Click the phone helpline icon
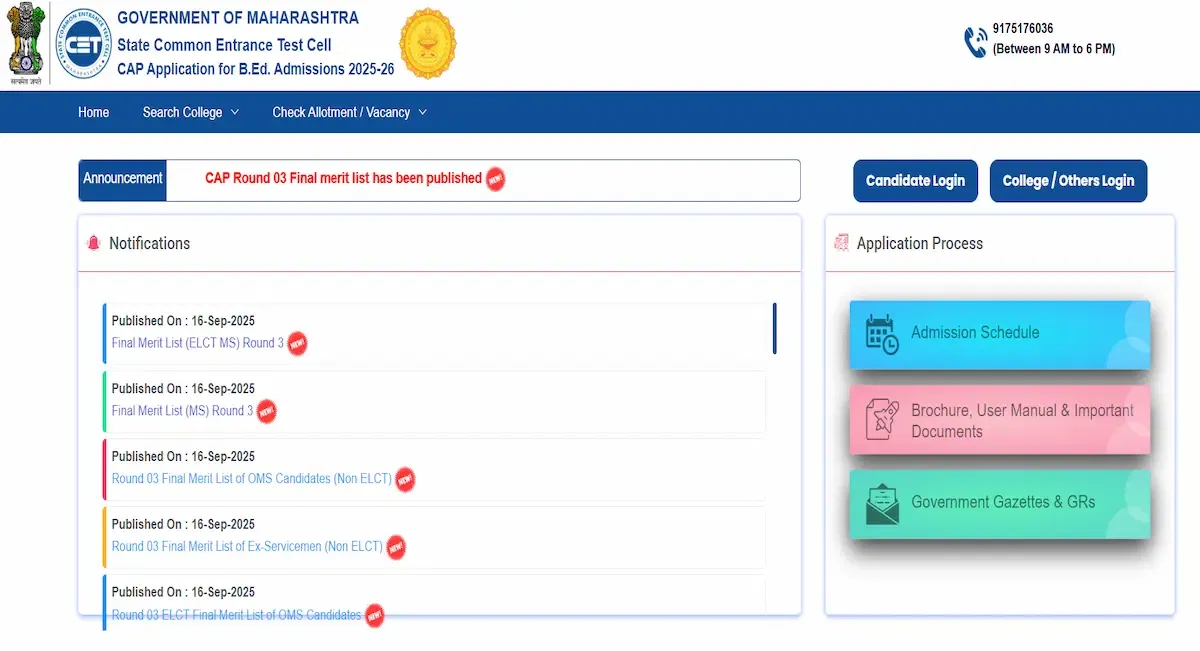1200x651 pixels. 975,41
